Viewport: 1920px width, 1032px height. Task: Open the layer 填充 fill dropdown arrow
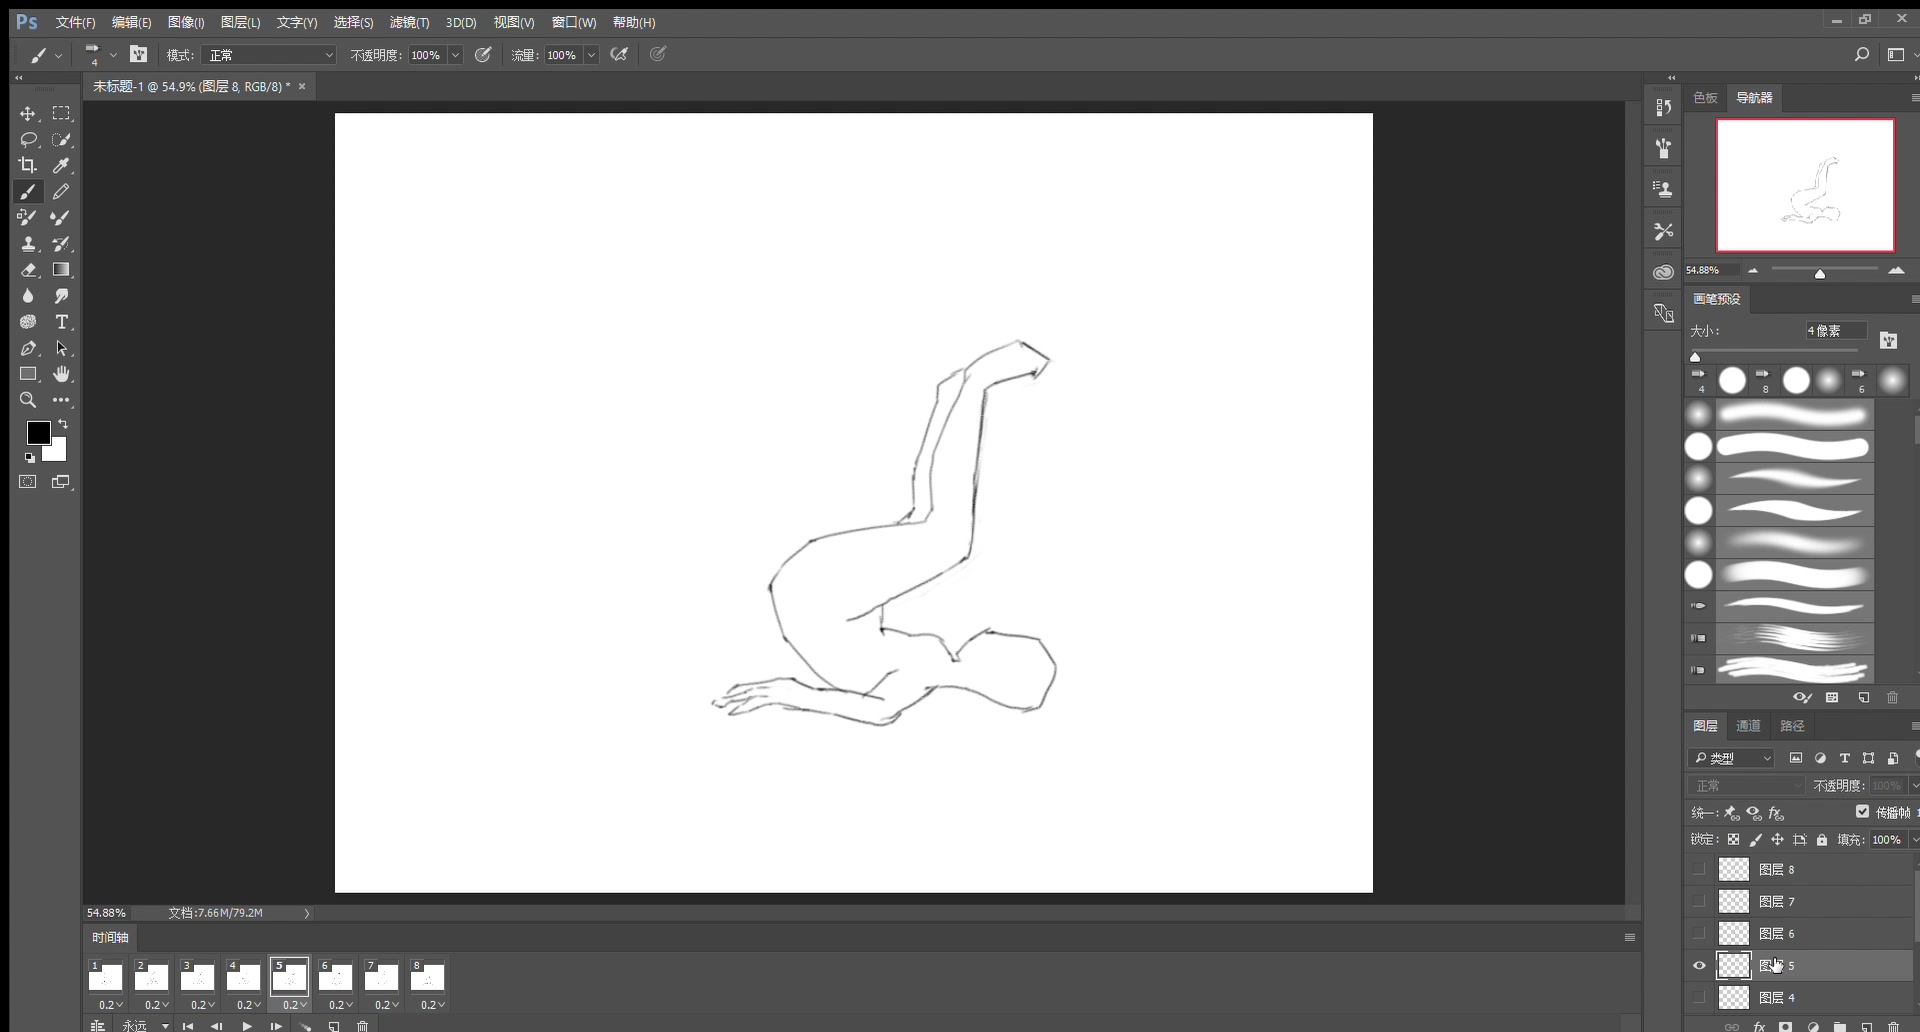pyautogui.click(x=1914, y=840)
